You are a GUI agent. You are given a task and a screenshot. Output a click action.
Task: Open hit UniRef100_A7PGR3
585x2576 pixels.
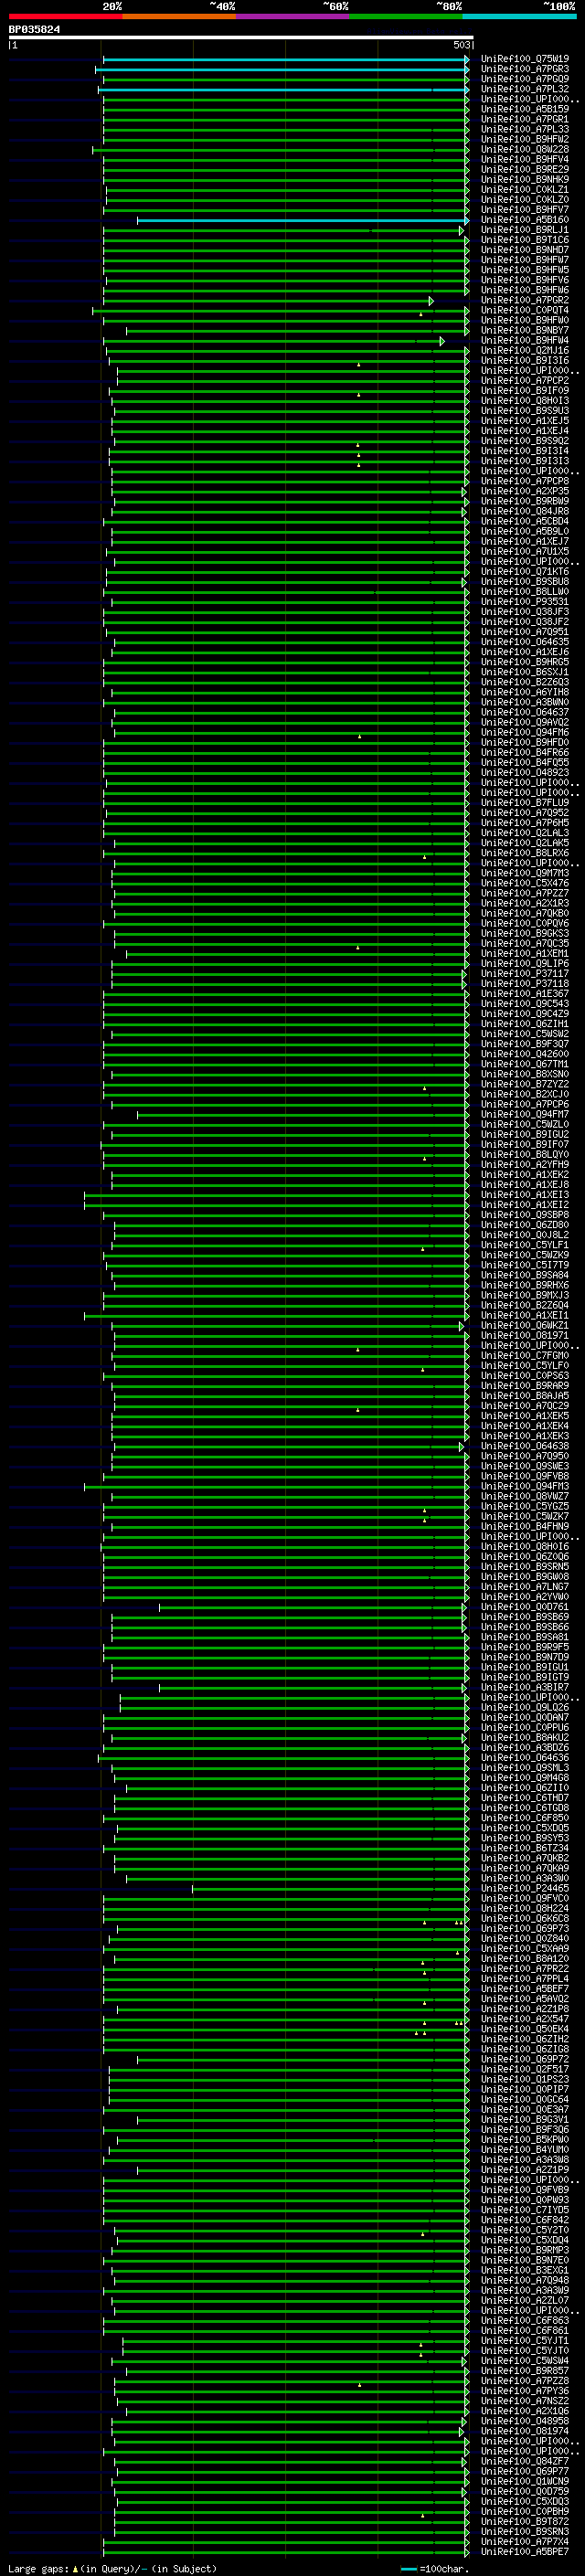[x=525, y=69]
